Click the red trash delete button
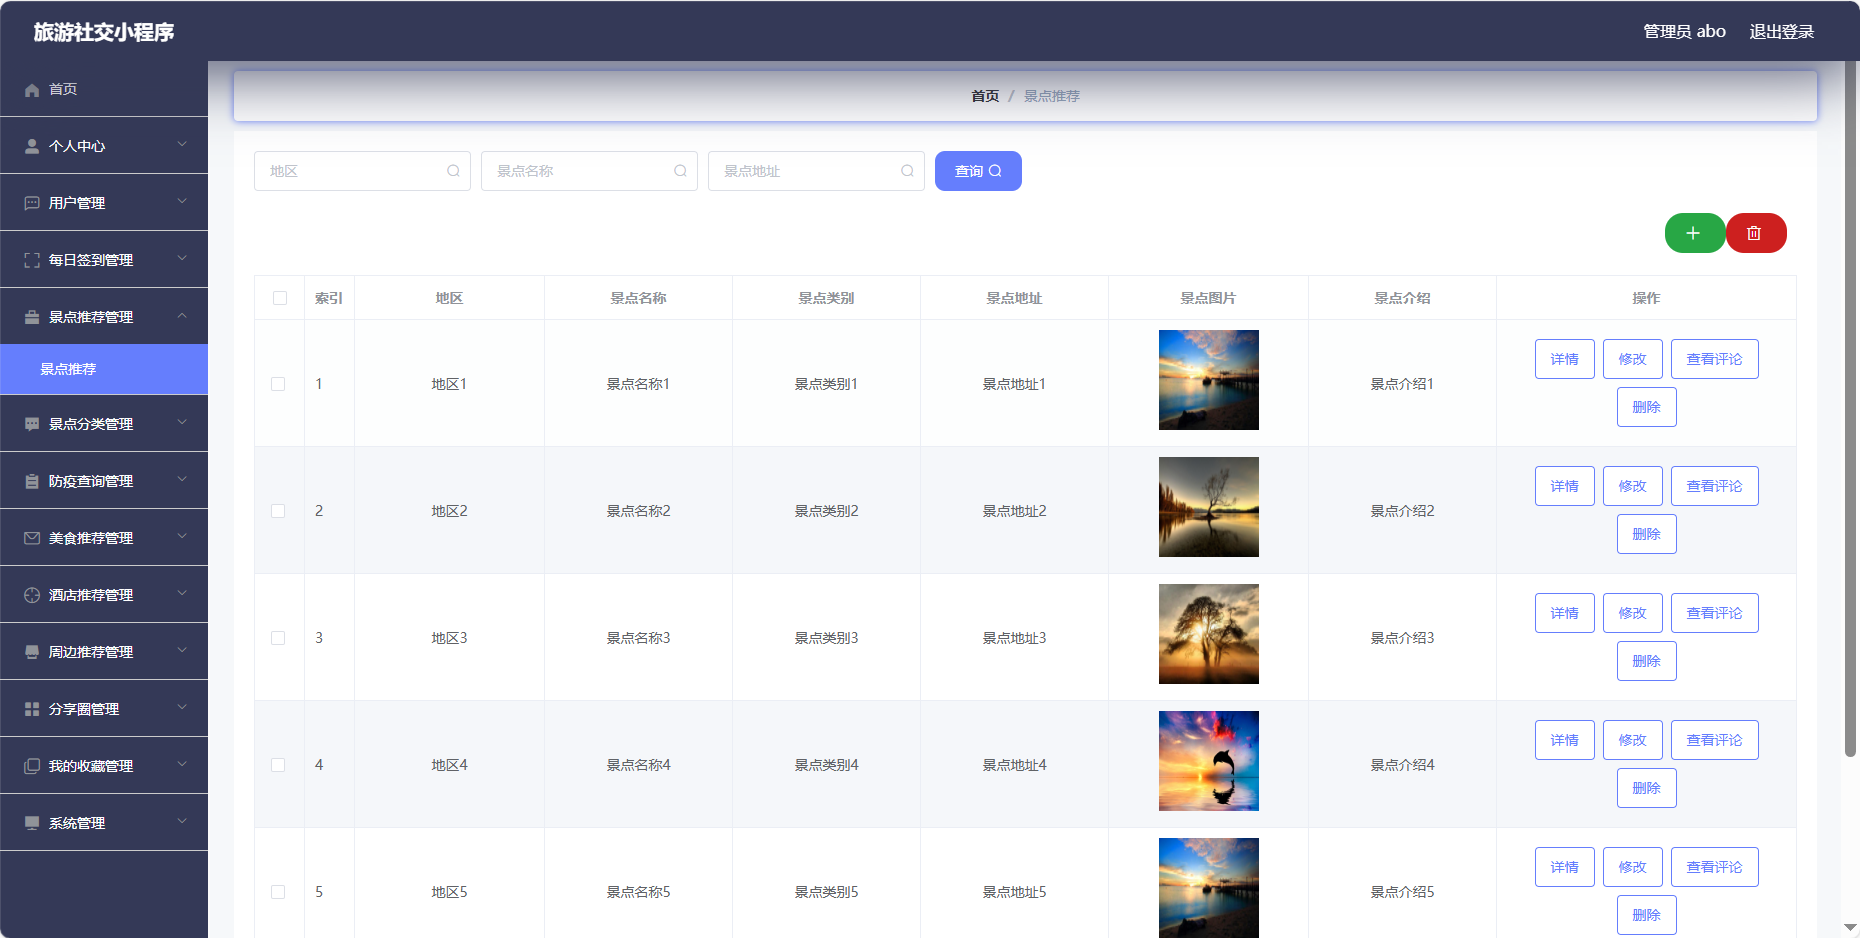The image size is (1860, 938). (1755, 233)
